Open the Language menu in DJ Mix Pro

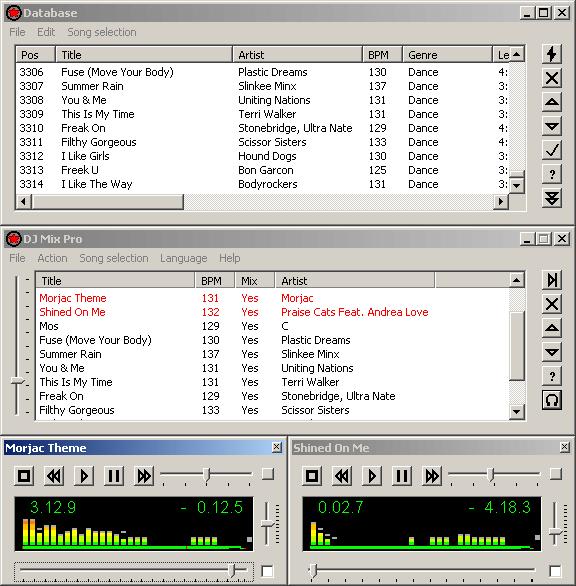184,258
